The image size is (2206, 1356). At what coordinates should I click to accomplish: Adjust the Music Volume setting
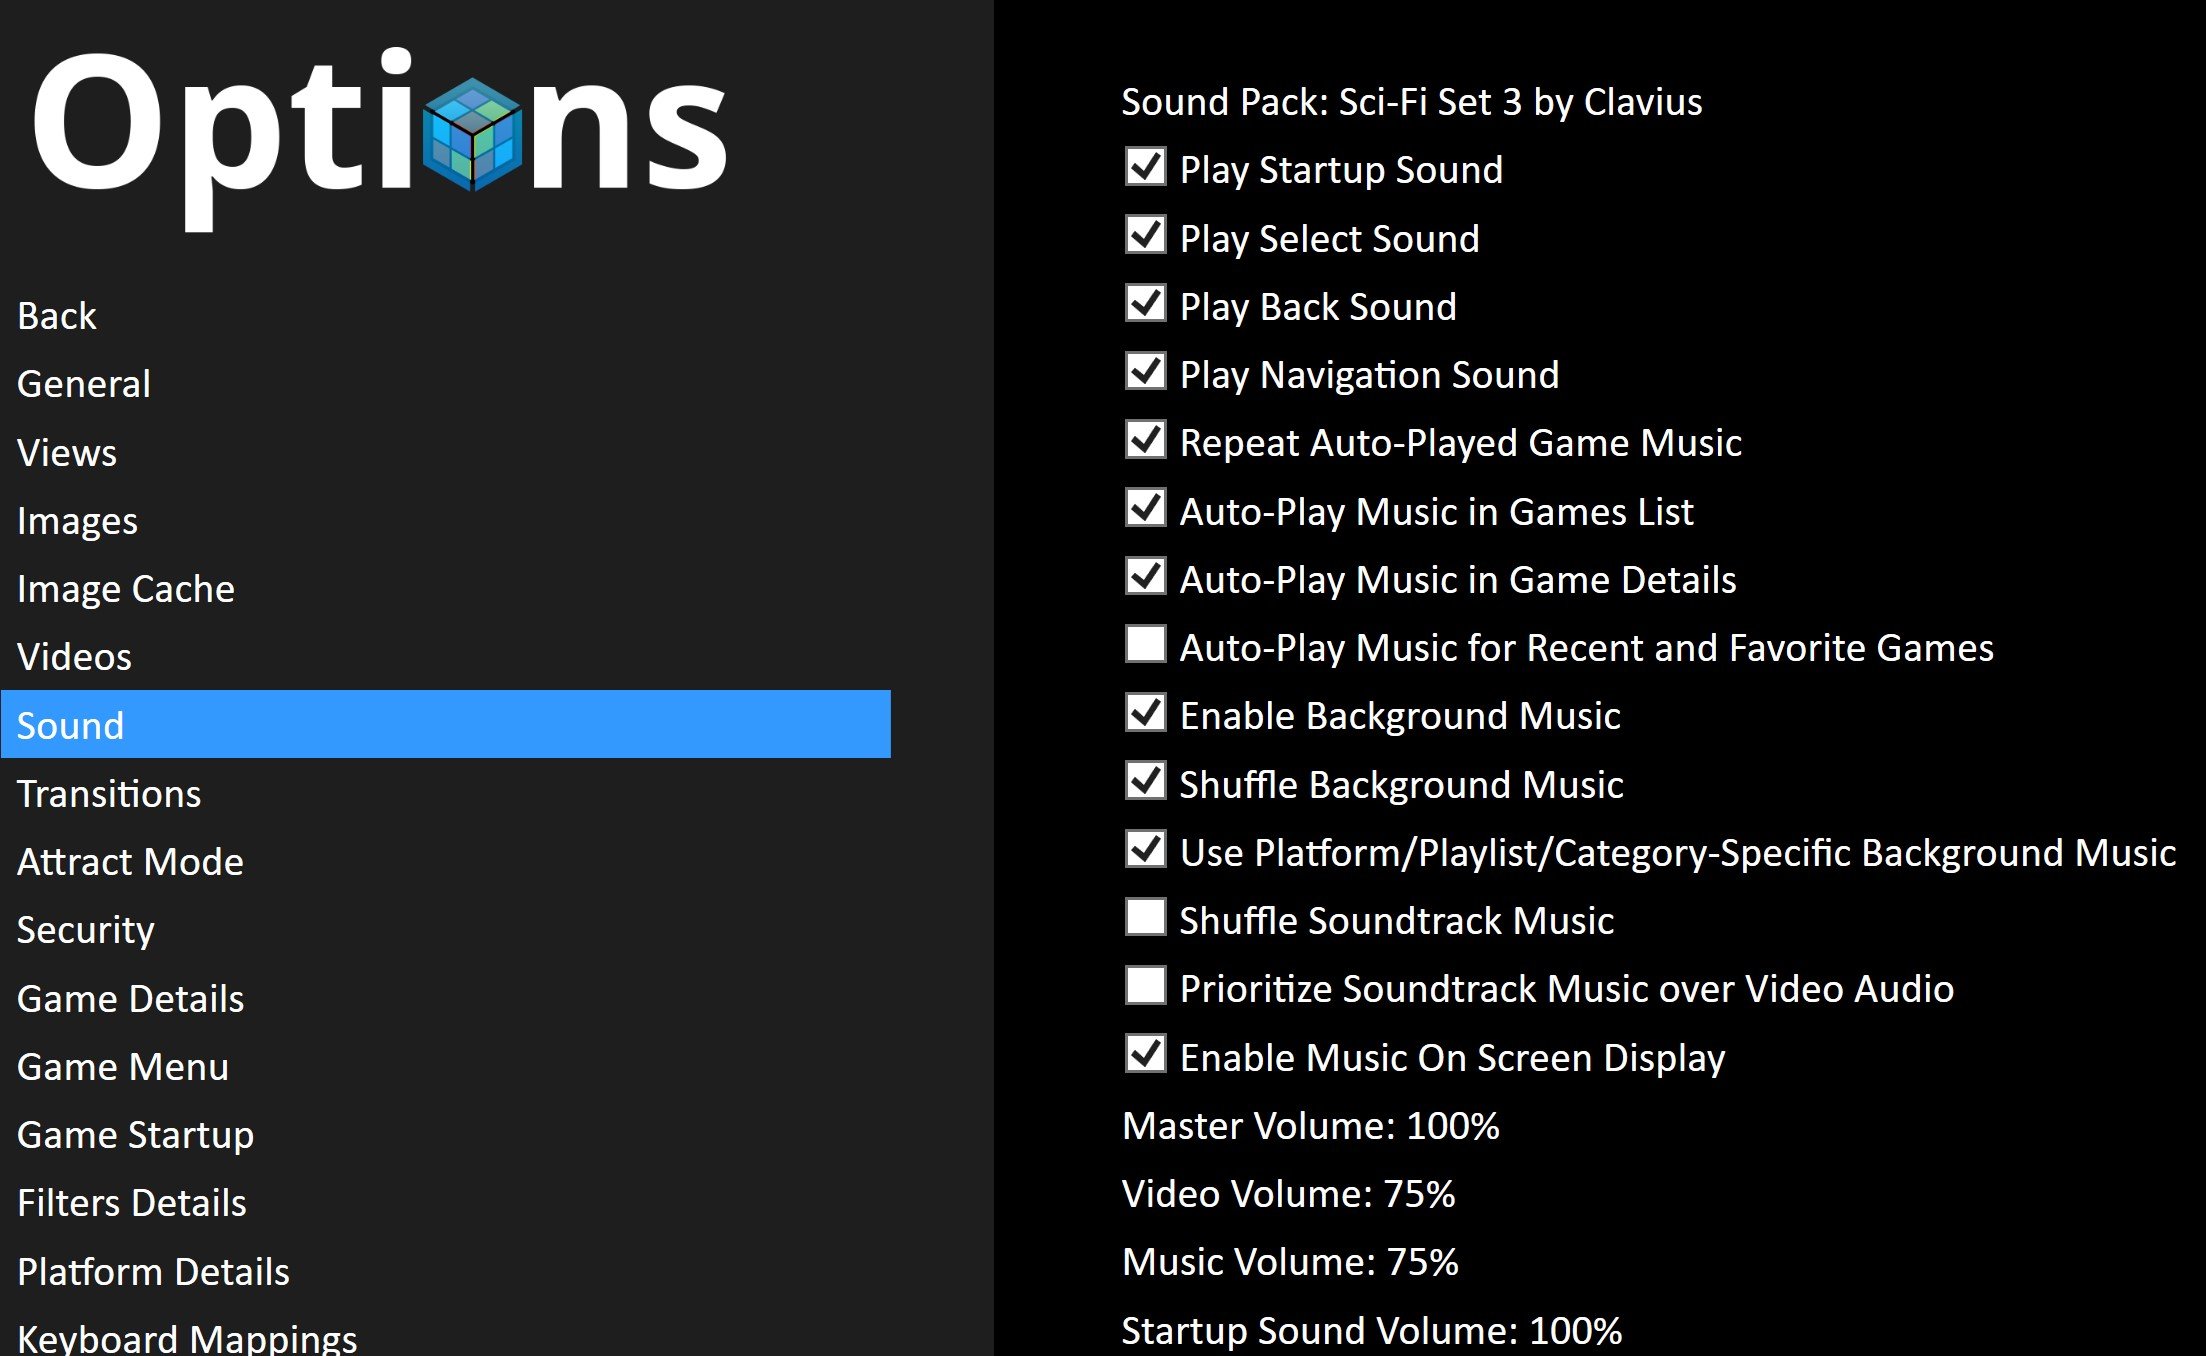(x=1290, y=1262)
